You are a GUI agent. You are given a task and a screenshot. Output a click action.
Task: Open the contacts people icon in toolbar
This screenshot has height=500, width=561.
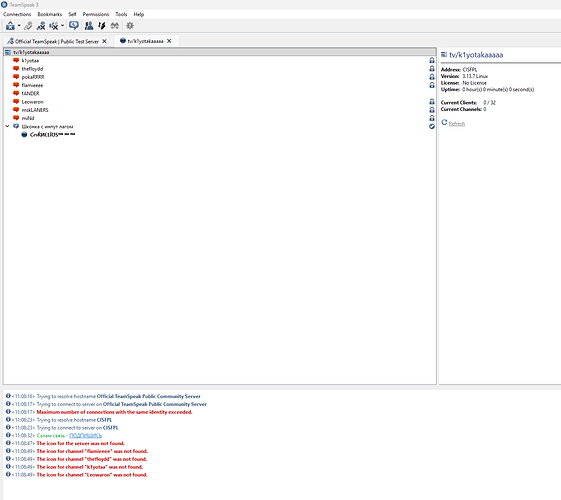pos(89,26)
